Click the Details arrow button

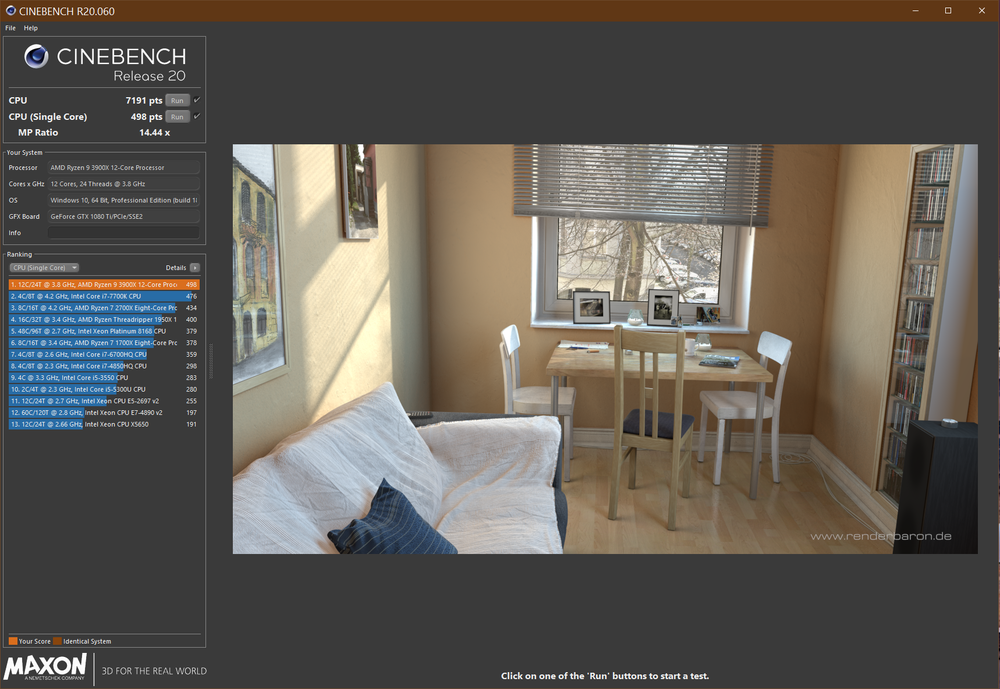pos(195,268)
